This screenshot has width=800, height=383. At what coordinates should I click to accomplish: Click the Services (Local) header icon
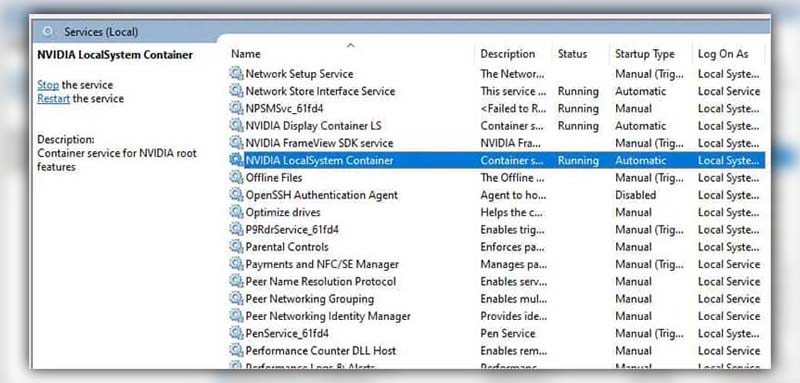[x=48, y=32]
